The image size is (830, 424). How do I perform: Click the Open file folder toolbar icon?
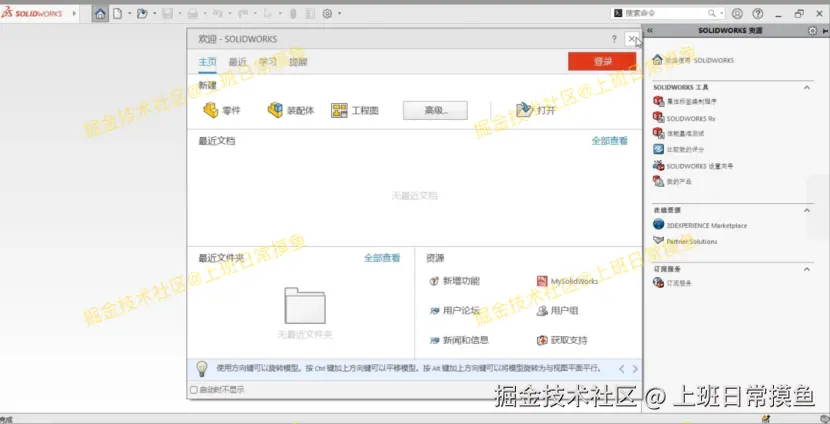coord(142,14)
